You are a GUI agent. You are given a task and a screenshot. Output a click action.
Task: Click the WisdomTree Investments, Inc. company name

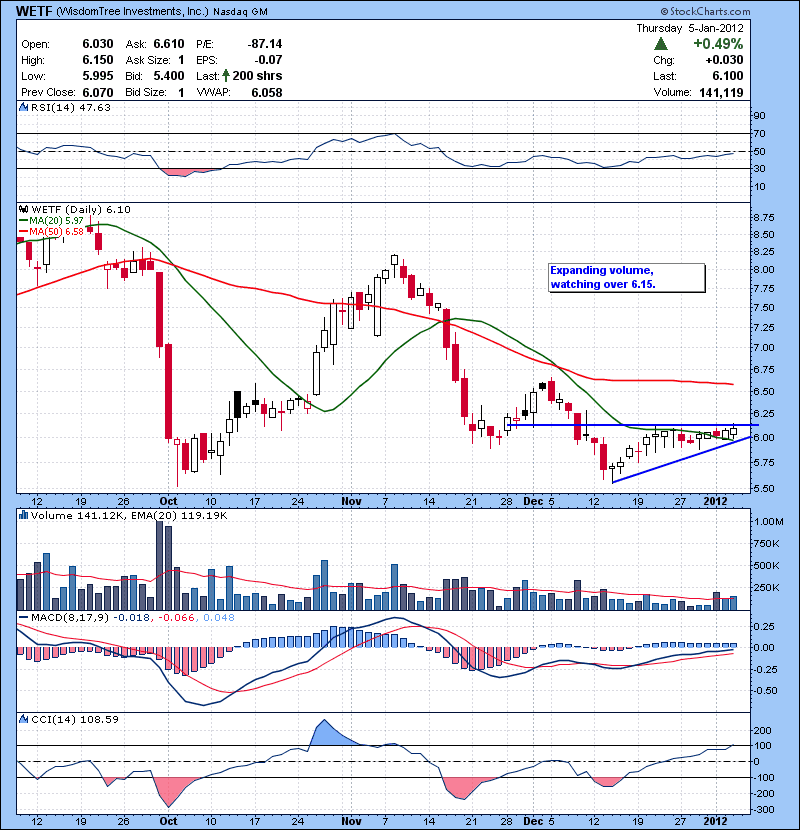132,11
